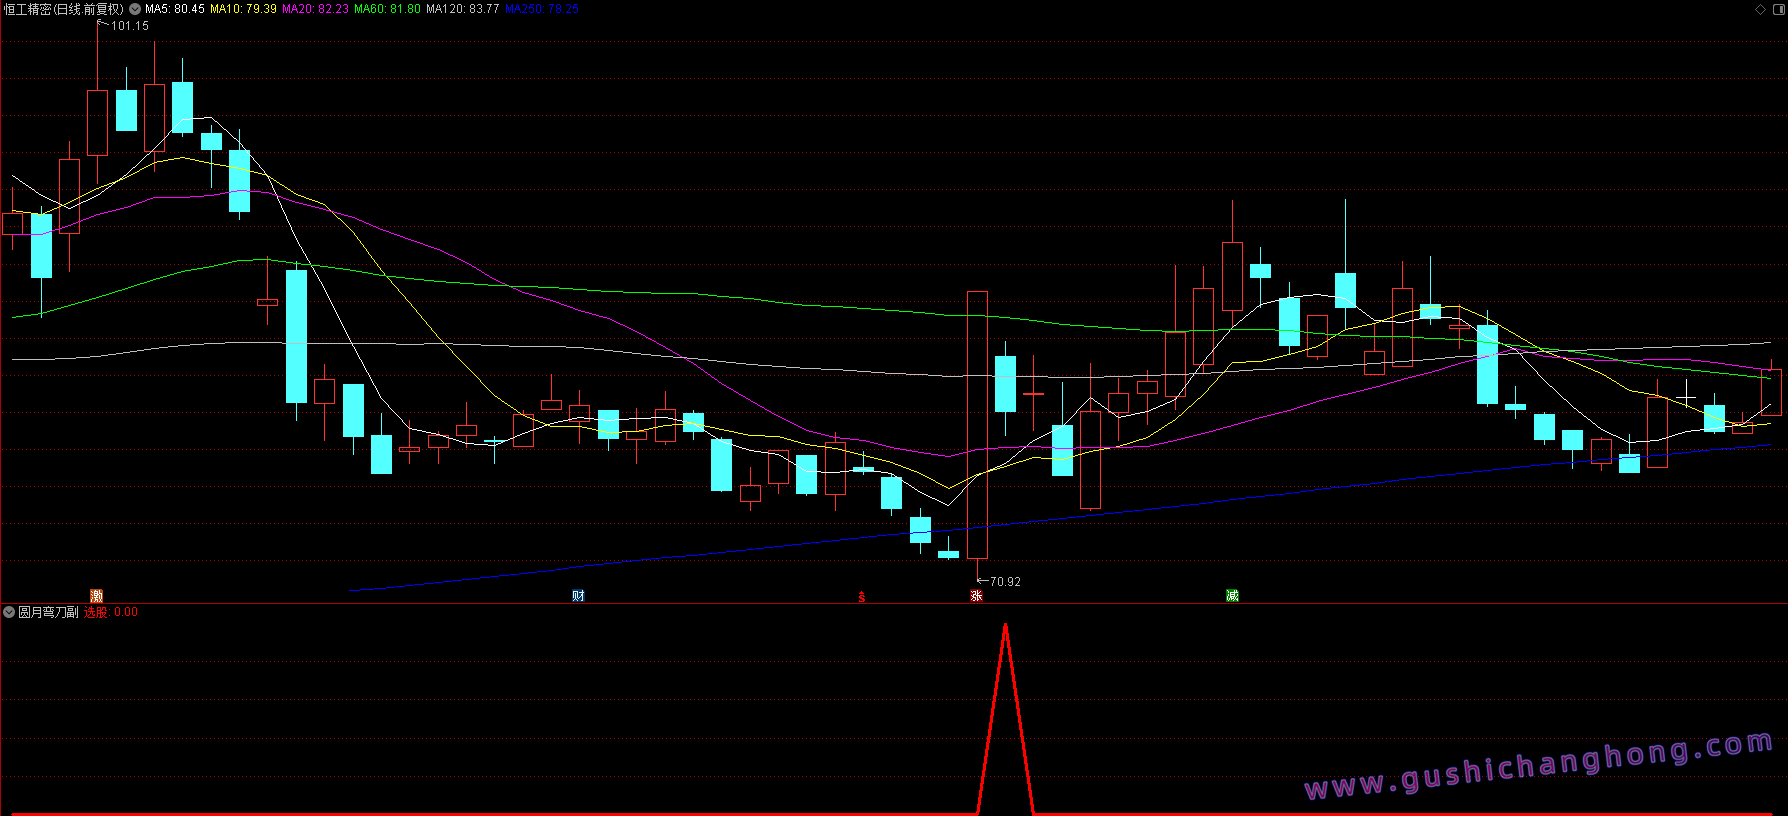
Task: Click the red $ dividend marker
Action: (862, 597)
